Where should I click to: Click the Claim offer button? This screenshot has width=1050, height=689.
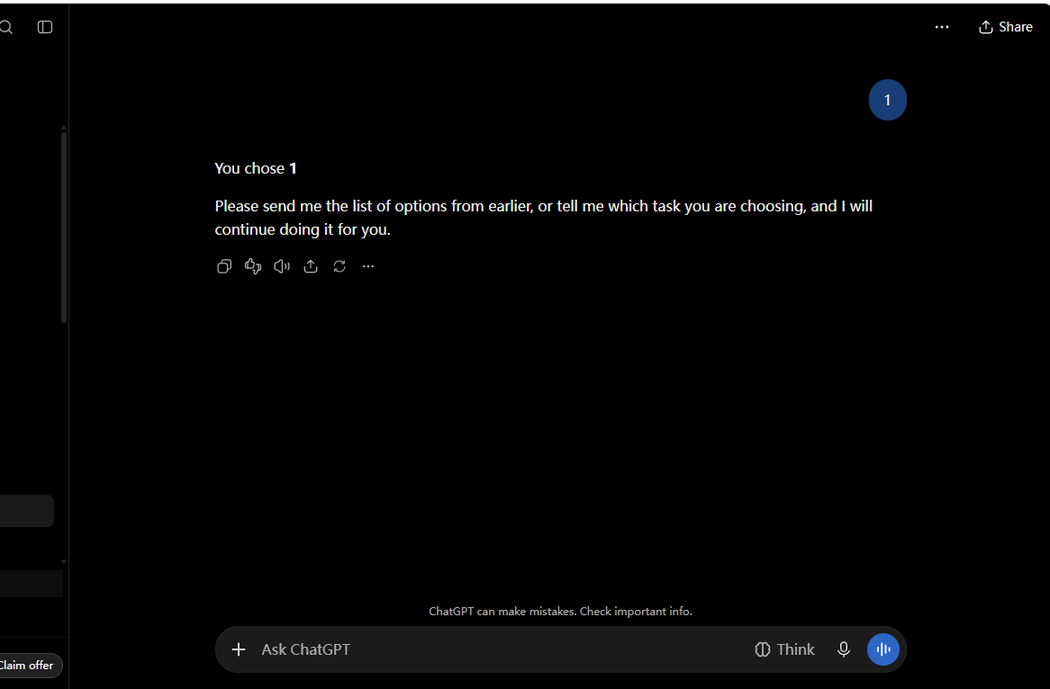click(26, 665)
